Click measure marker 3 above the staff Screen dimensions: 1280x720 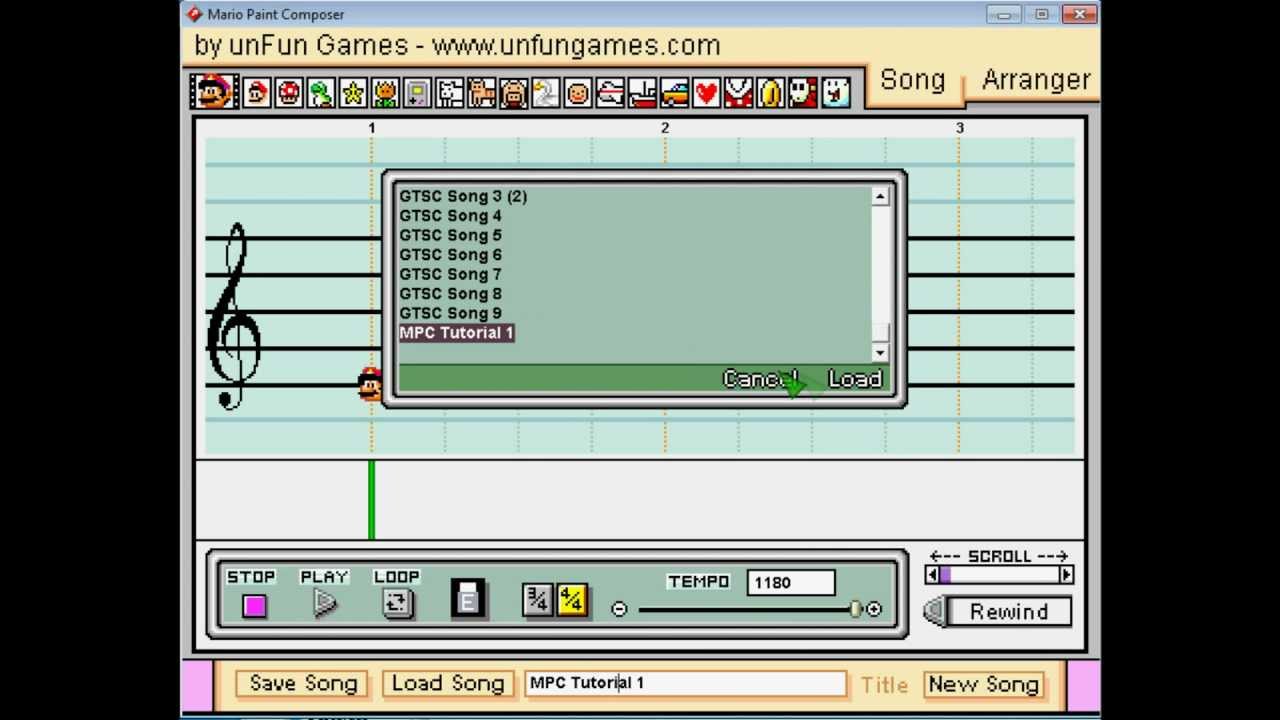tap(959, 128)
